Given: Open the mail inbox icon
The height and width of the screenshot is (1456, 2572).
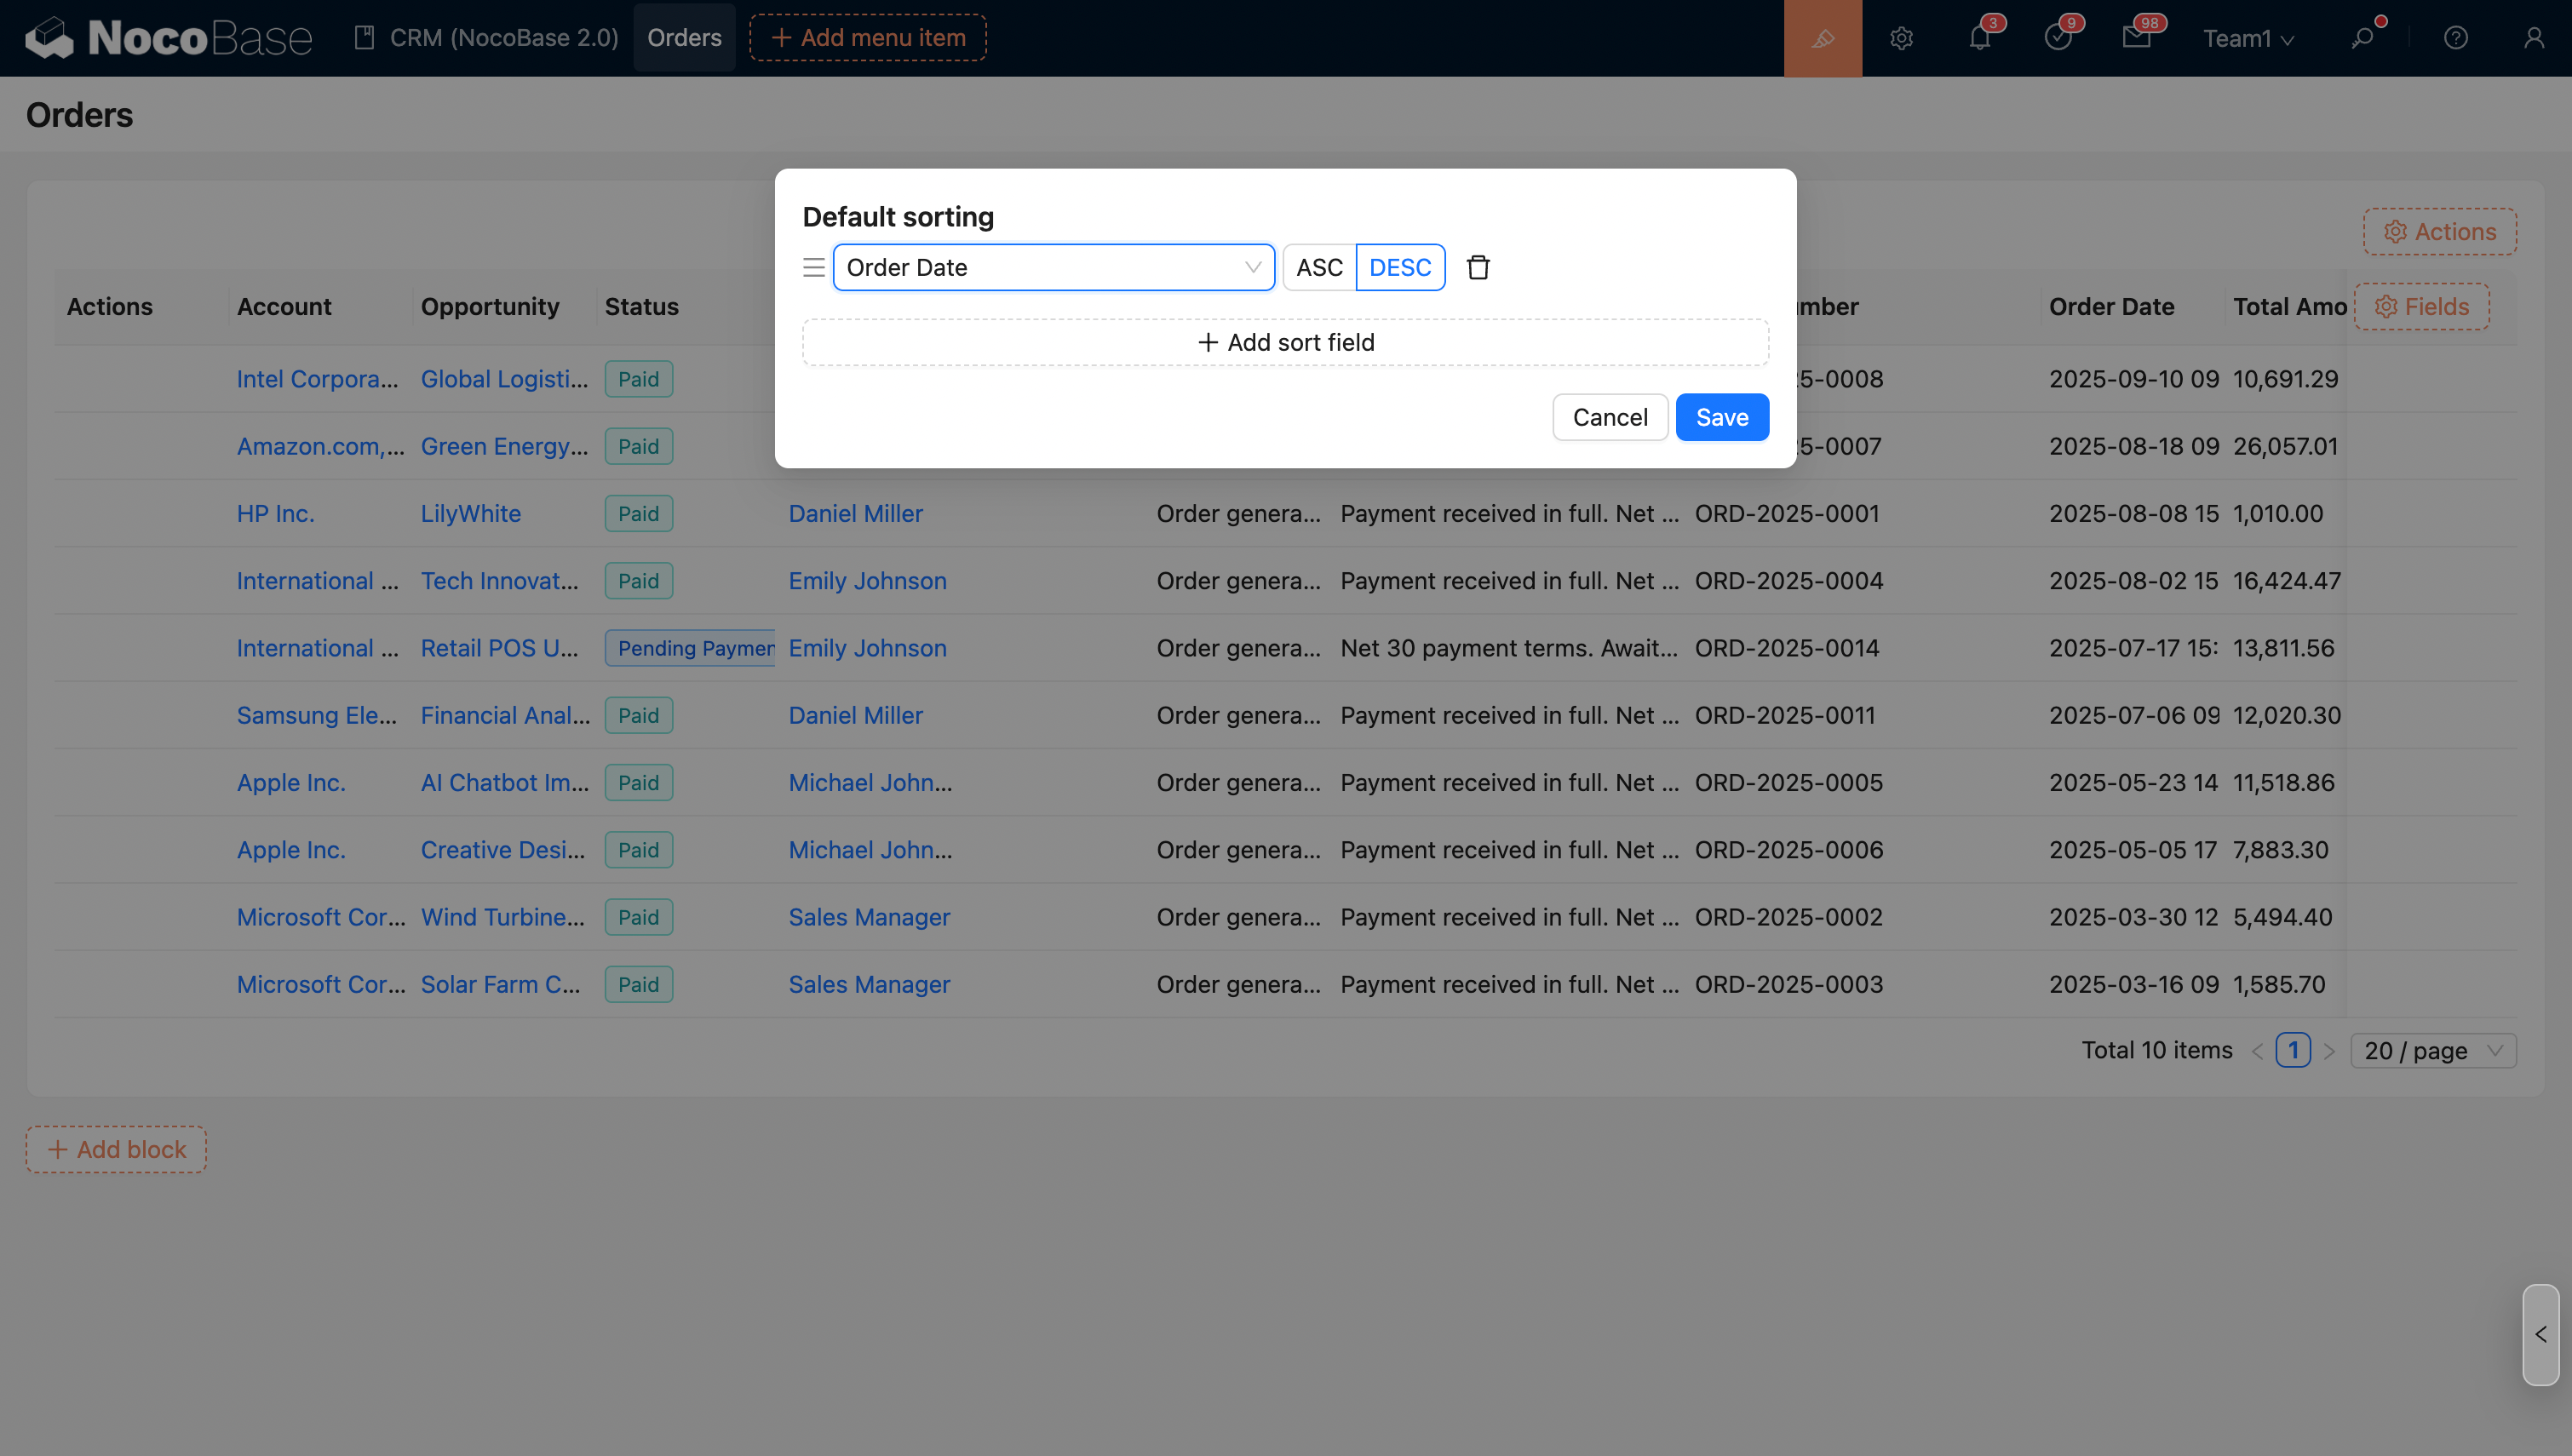Looking at the screenshot, I should click(x=2136, y=38).
